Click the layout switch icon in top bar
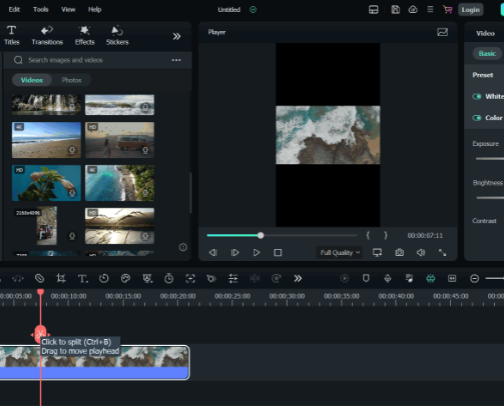 [373, 10]
